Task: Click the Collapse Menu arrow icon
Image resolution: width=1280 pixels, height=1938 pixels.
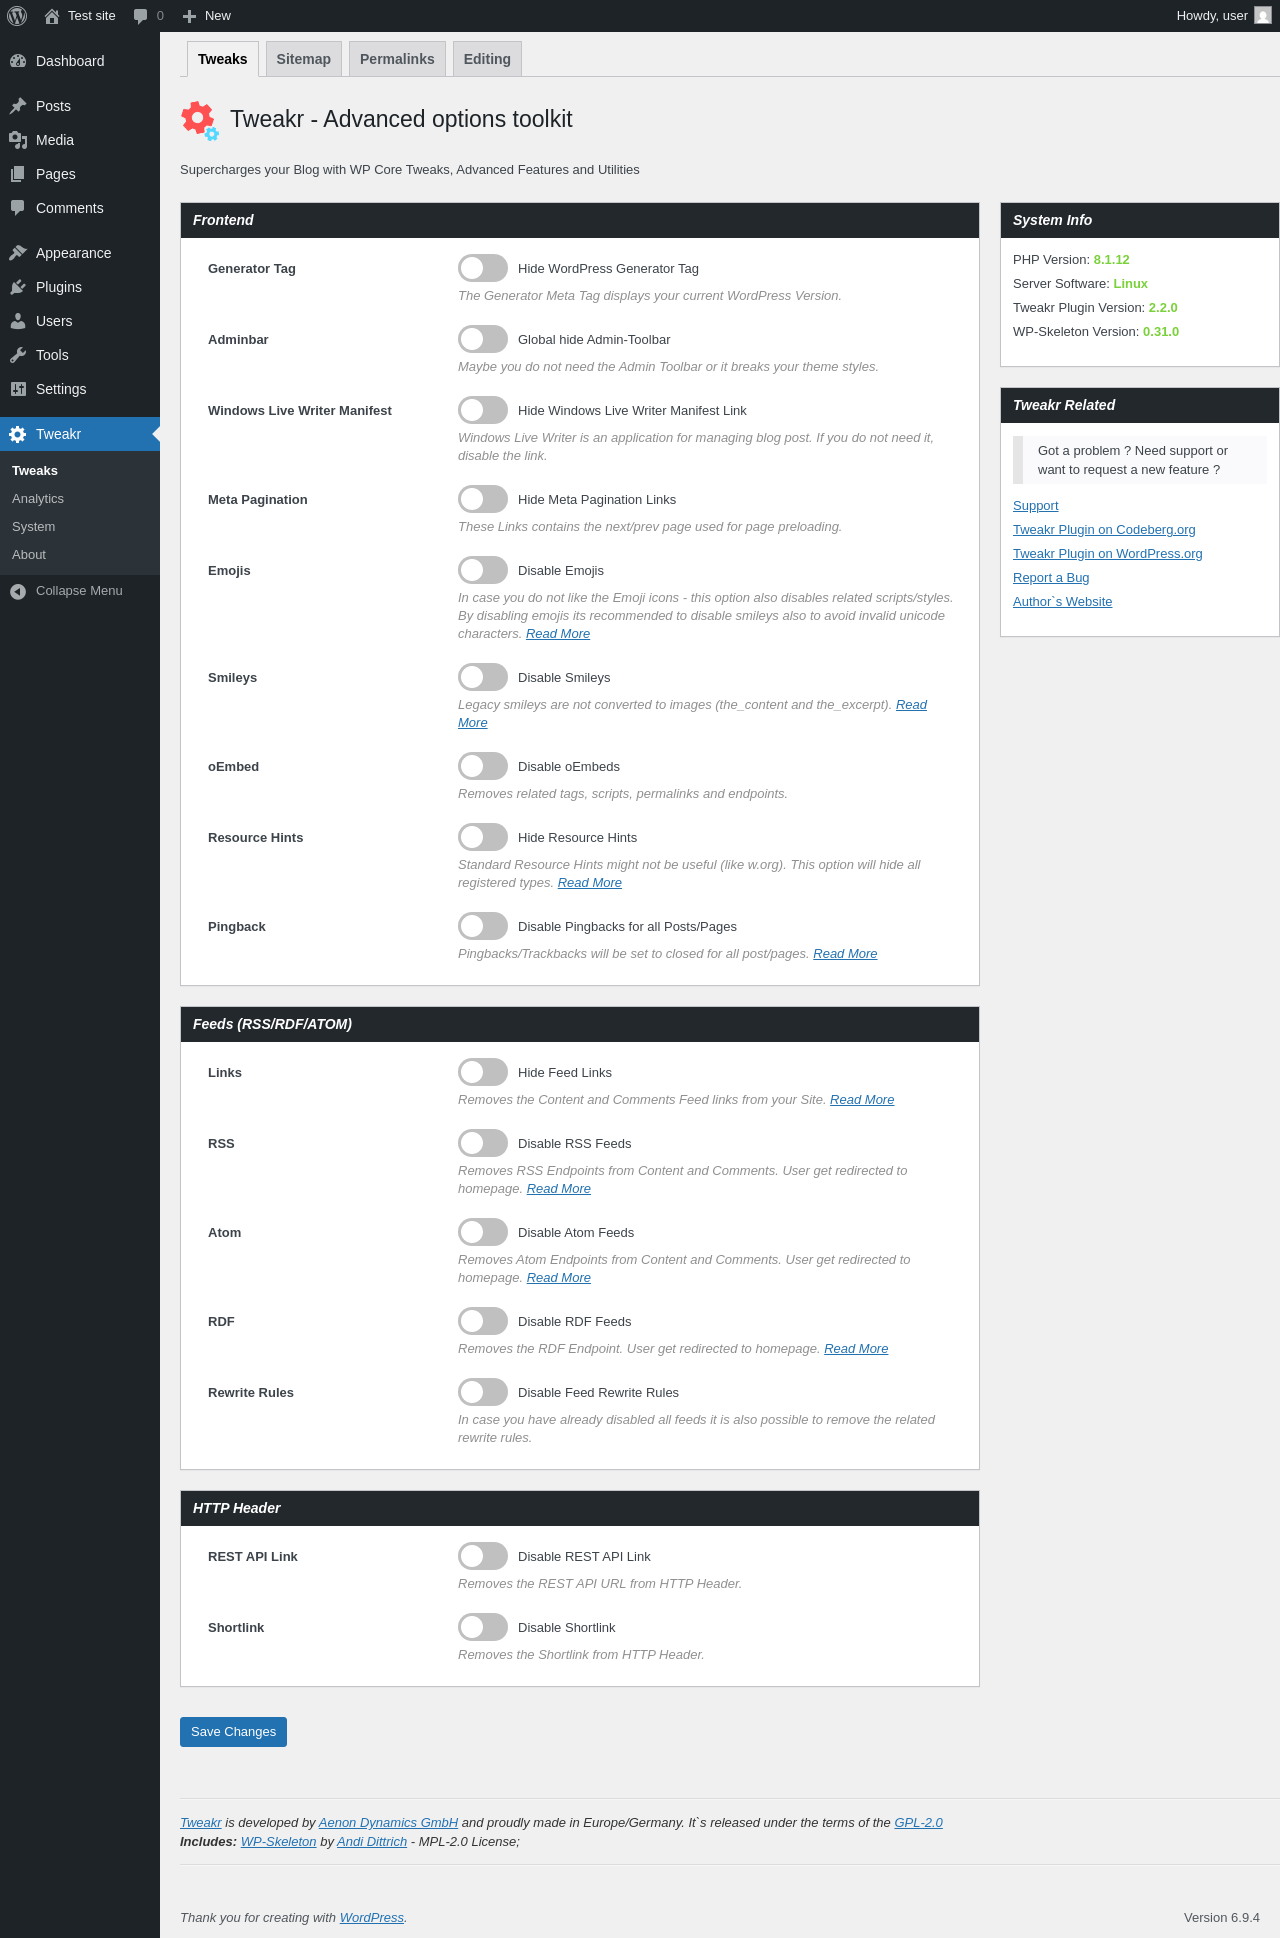Action: tap(18, 591)
